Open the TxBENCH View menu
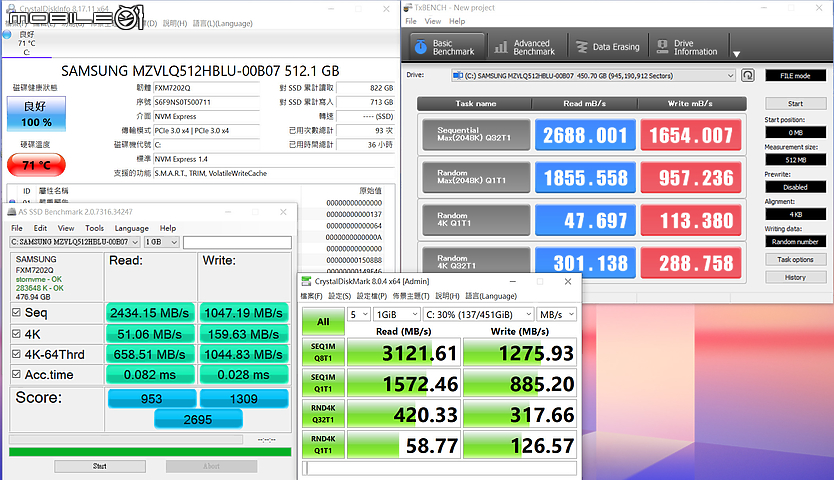834x480 pixels. coord(432,21)
